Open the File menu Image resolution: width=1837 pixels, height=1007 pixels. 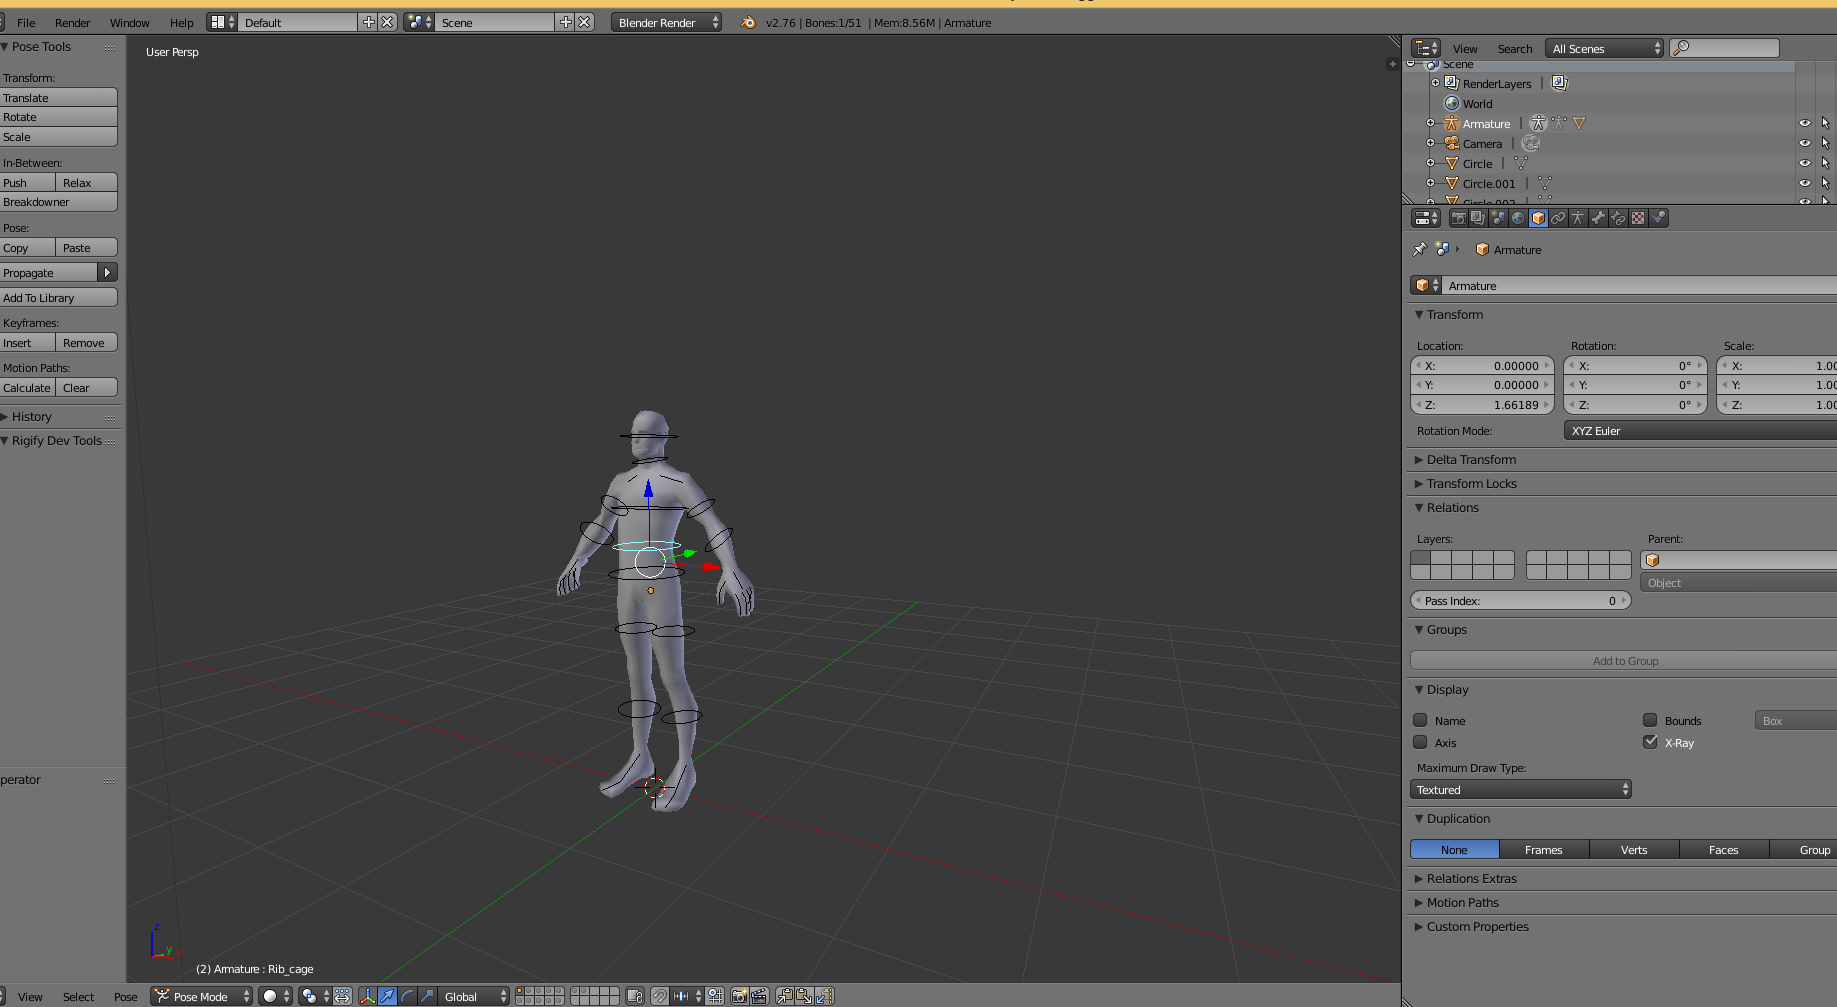pos(26,22)
